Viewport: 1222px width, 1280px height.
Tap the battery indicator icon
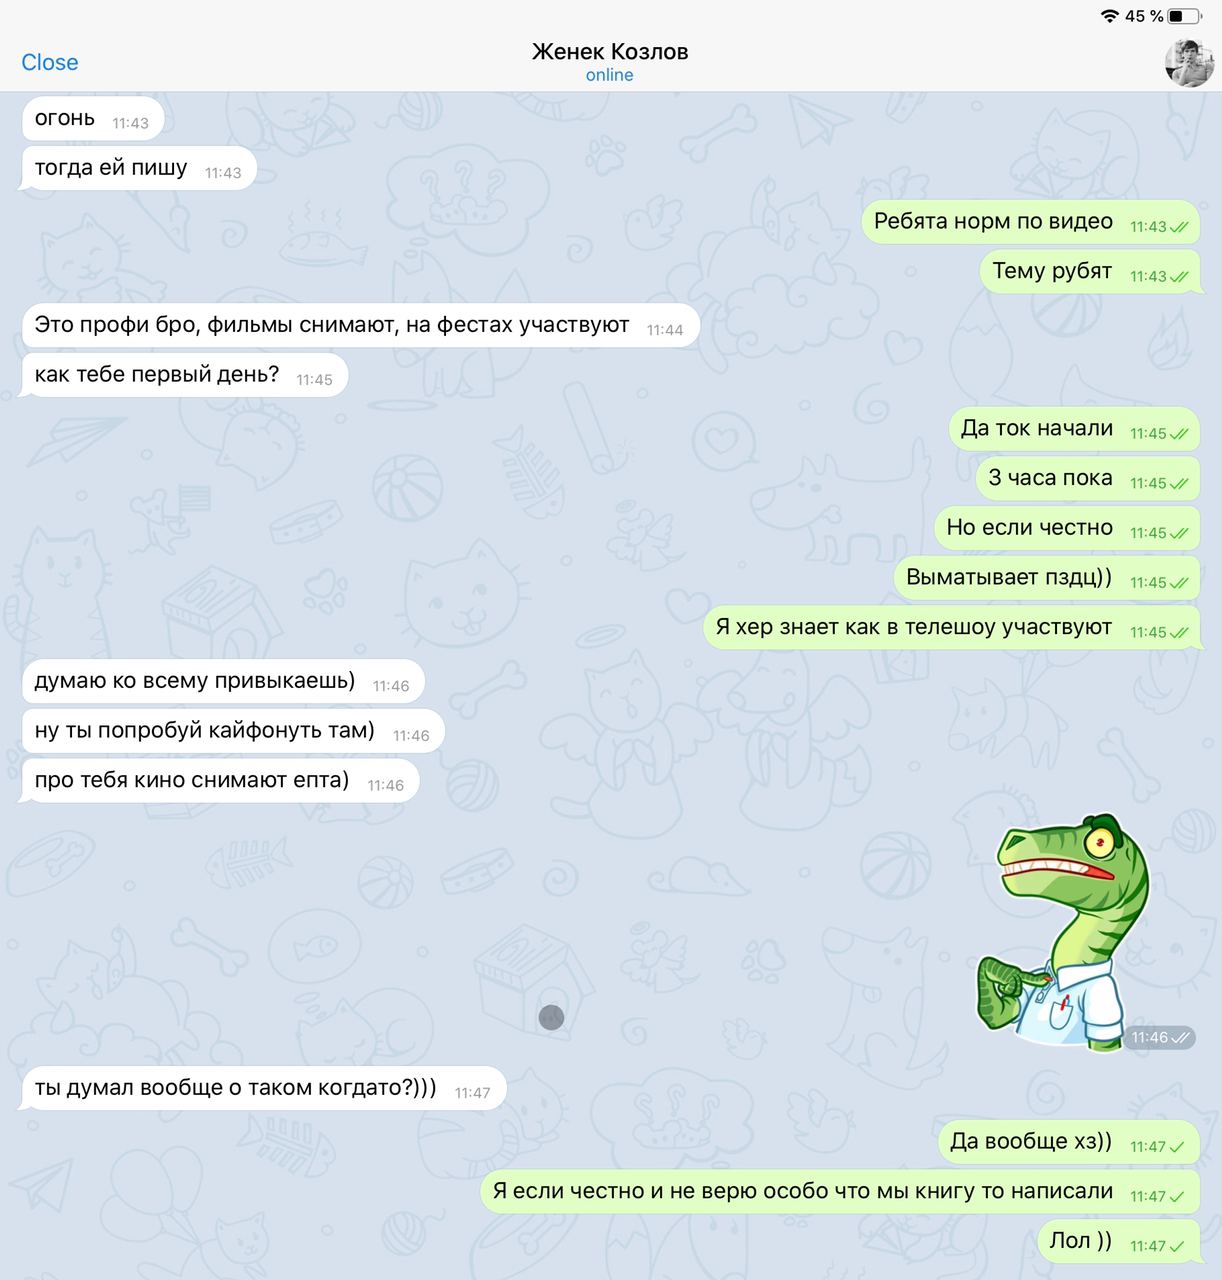[1186, 16]
